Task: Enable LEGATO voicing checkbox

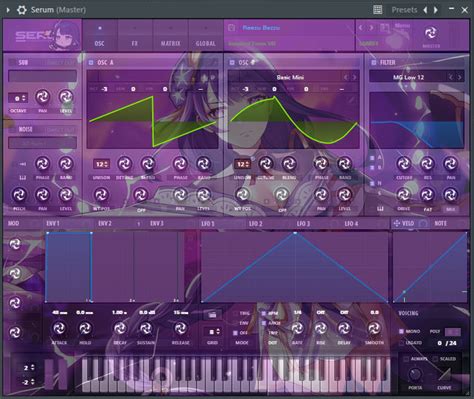Action: pos(401,343)
